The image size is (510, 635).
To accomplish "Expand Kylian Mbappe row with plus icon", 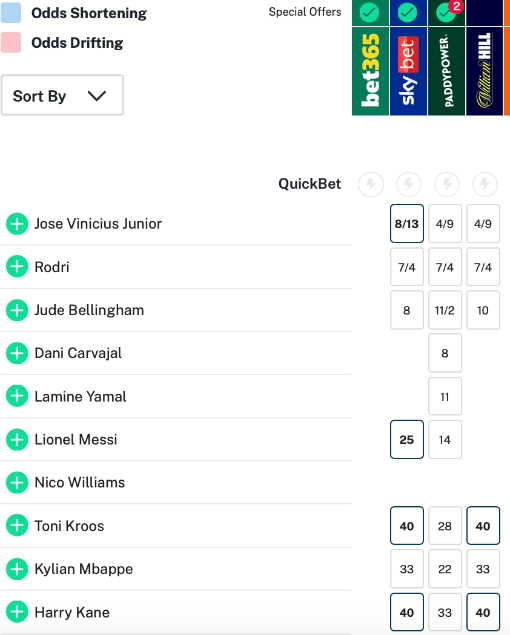I will point(17,569).
